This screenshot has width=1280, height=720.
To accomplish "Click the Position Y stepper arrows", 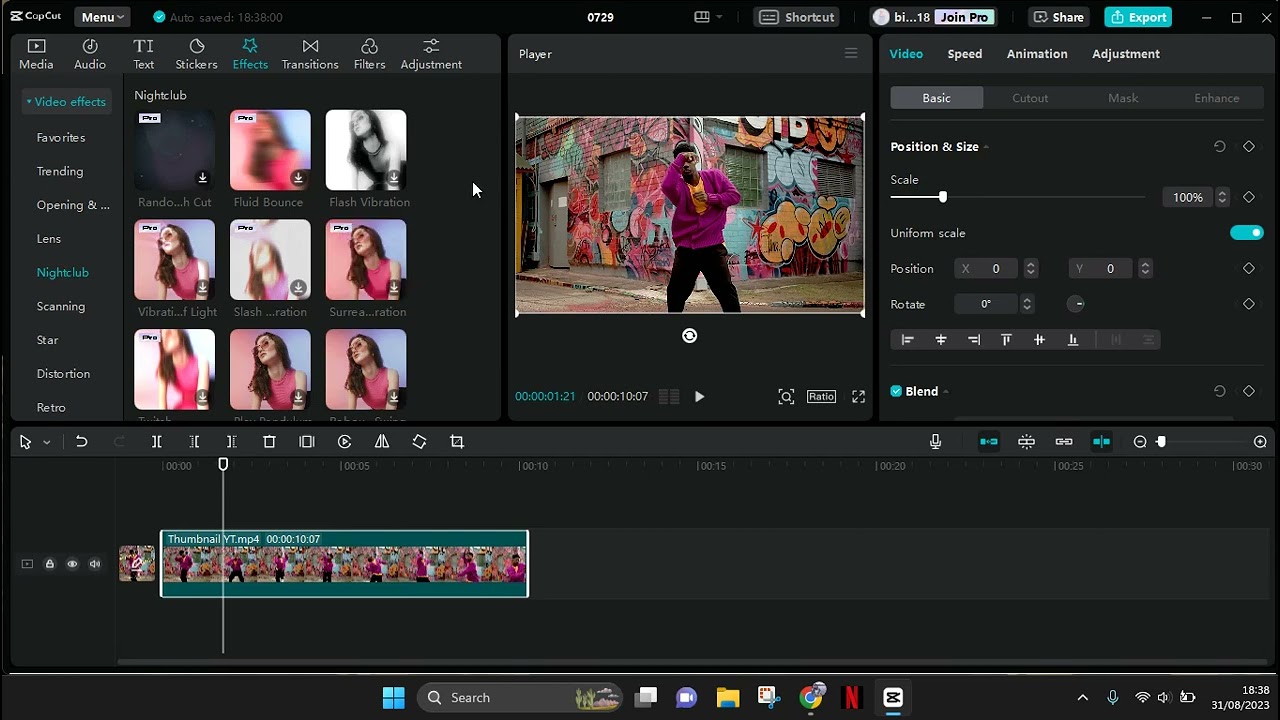I will click(1145, 269).
